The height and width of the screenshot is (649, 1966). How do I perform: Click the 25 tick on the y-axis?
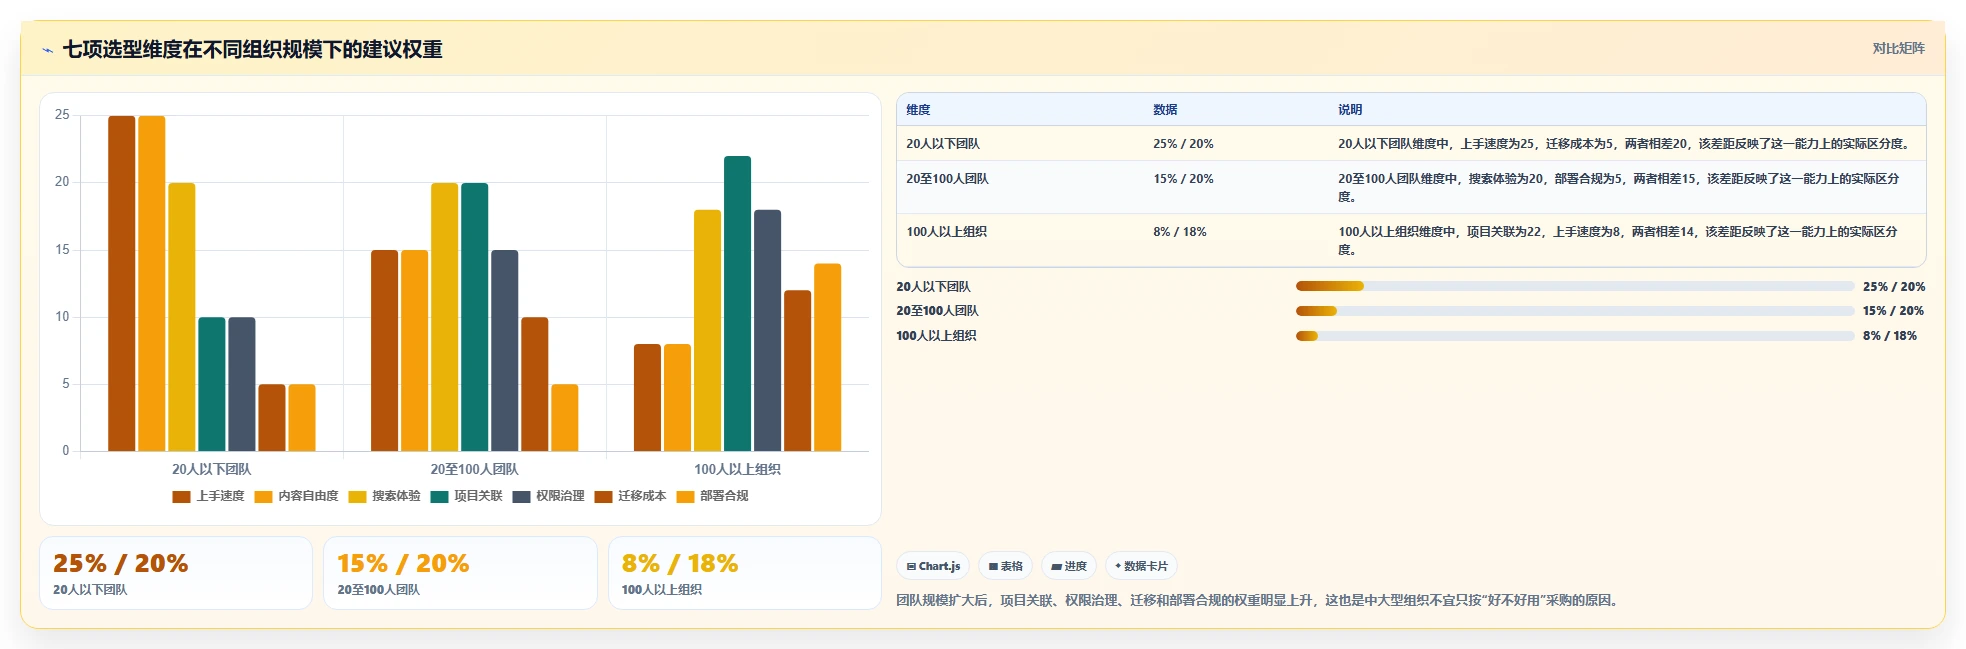62,115
